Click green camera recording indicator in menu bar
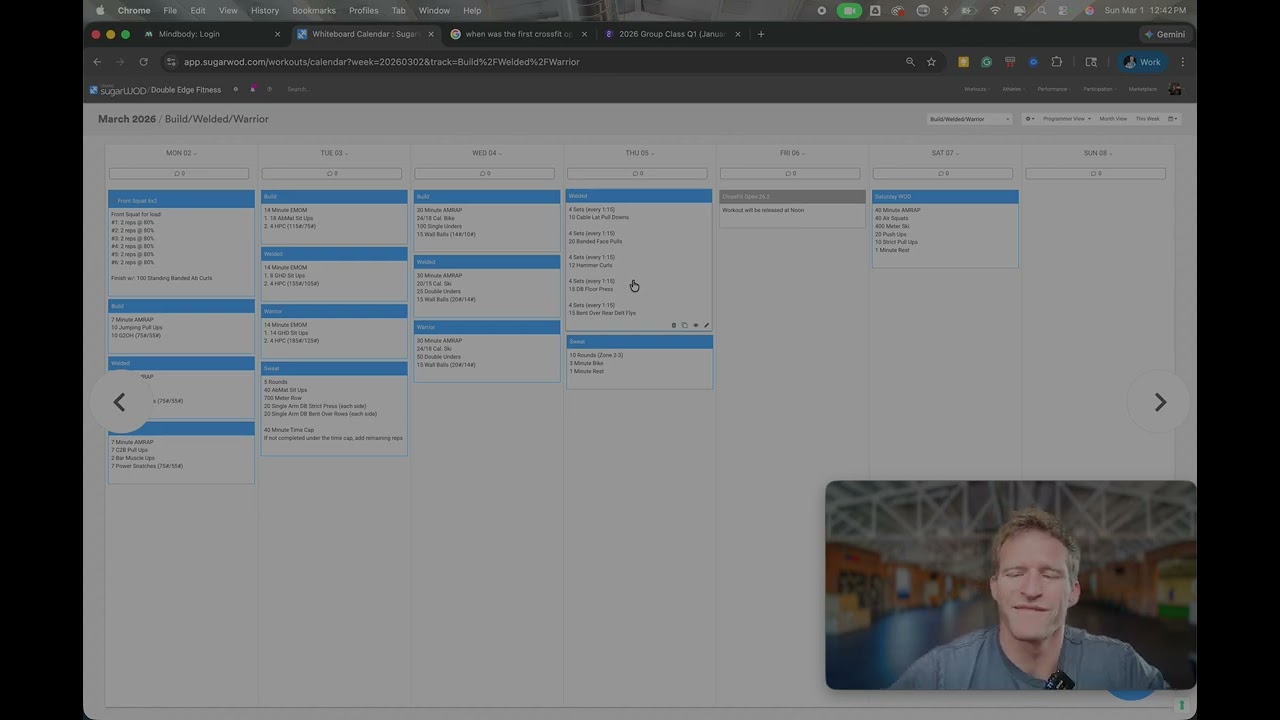This screenshot has height=720, width=1280. (x=849, y=10)
